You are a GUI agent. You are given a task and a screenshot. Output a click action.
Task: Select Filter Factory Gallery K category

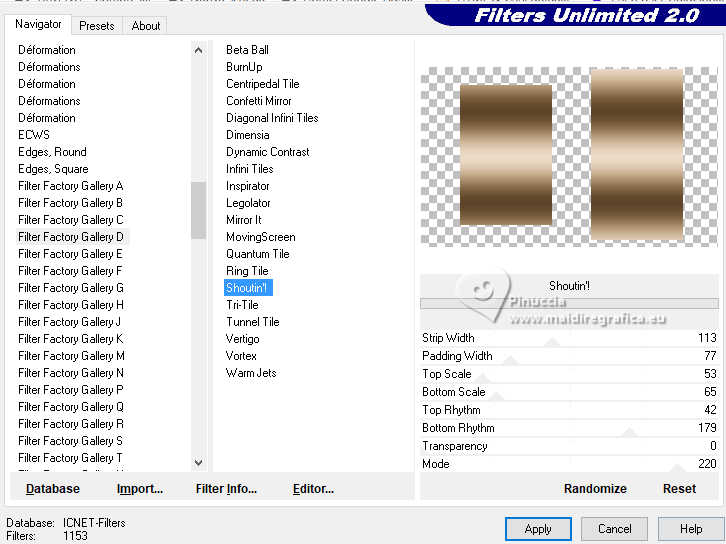click(71, 339)
